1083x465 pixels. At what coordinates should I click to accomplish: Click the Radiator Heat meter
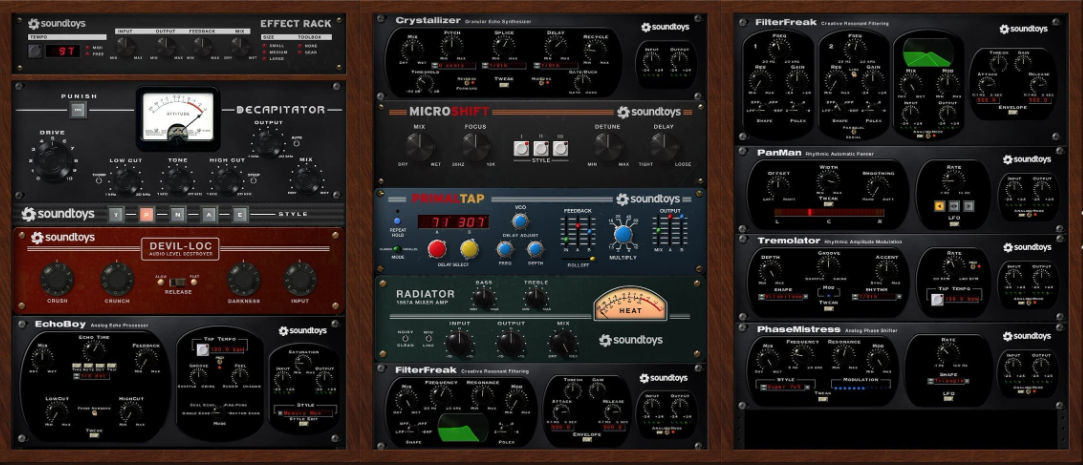click(x=630, y=304)
